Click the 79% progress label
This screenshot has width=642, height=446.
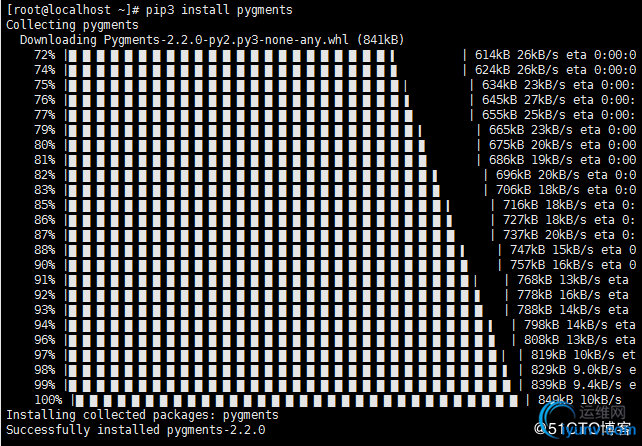point(45,130)
